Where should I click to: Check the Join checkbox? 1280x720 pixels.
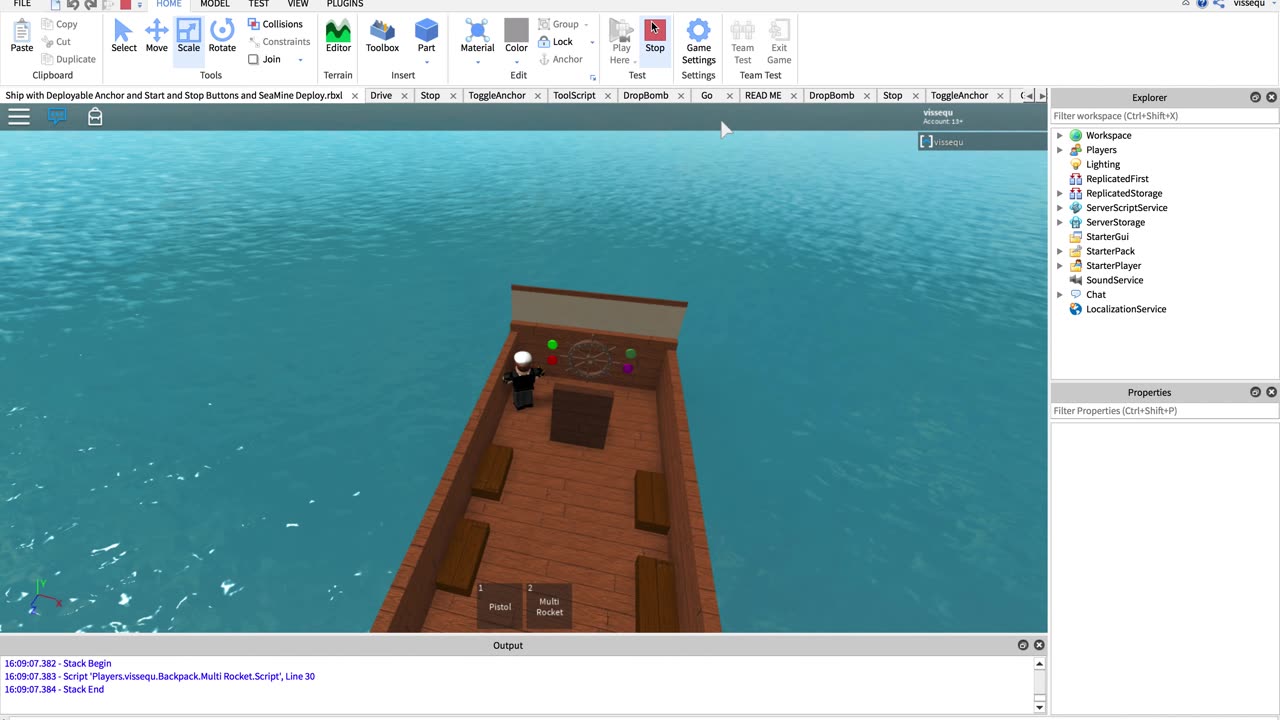point(253,59)
